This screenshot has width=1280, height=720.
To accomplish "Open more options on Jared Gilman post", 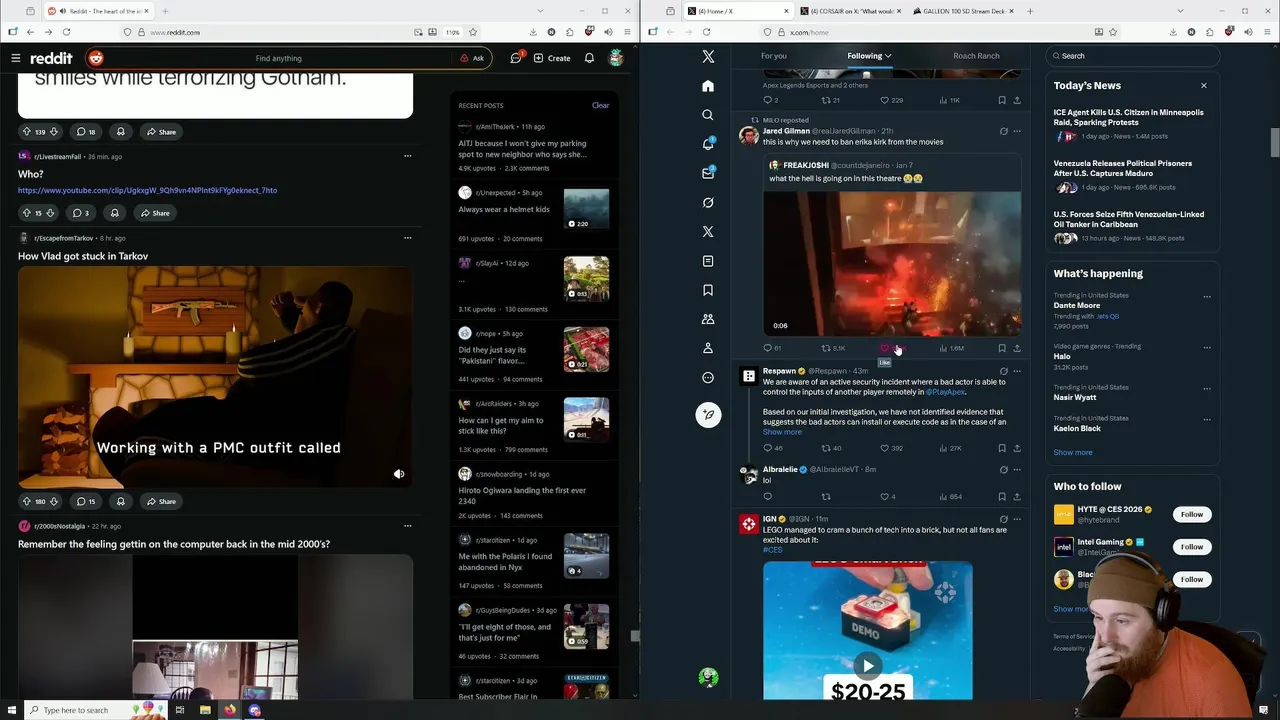I will pos(1017,131).
